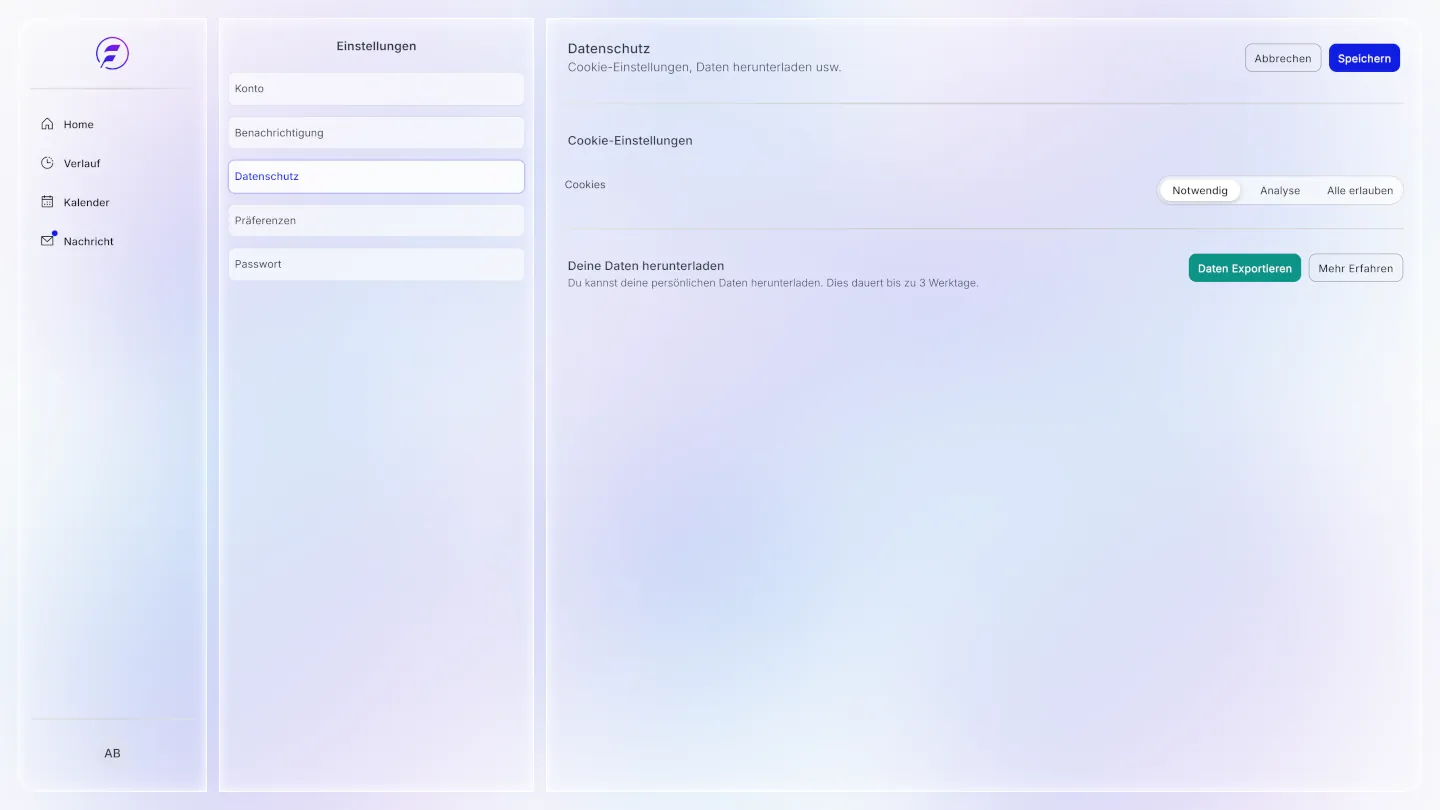The width and height of the screenshot is (1440, 810).
Task: Click the subtitle "Cookie-Einstellungen, Daten herunterladen usw."
Action: [x=705, y=68]
